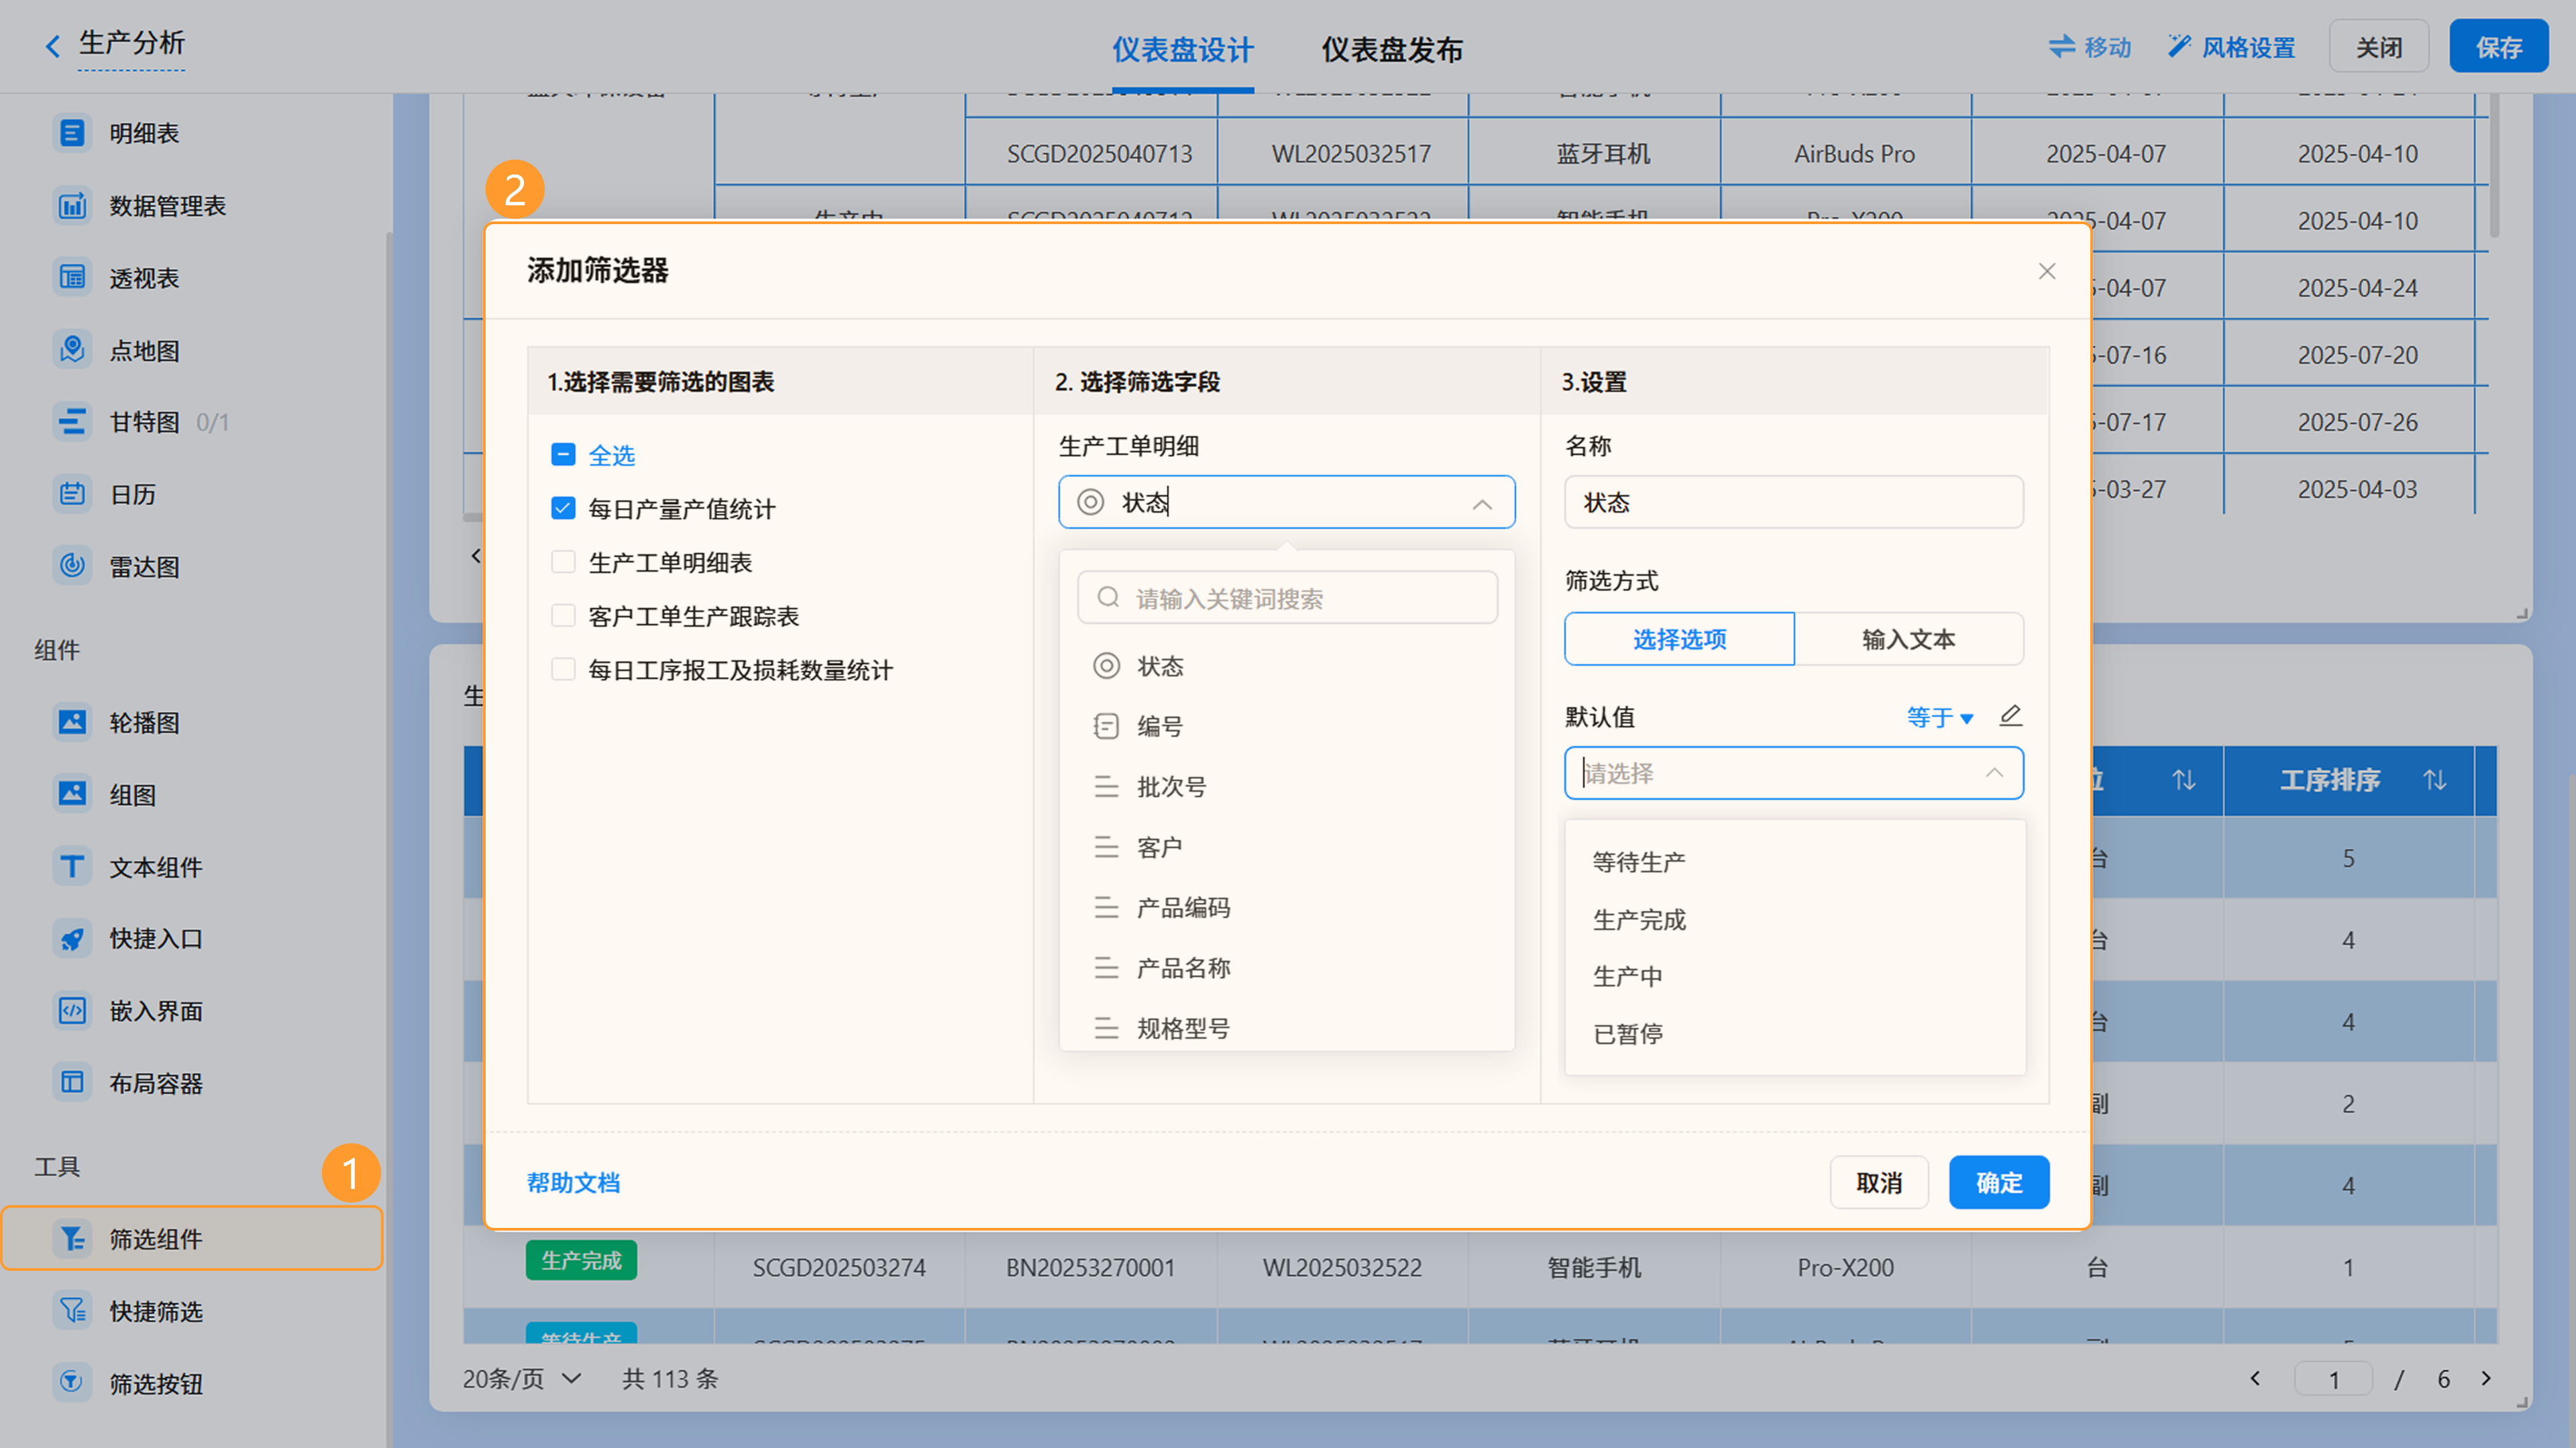Choose 选择选项 filter mode
2576x1448 pixels.
(1679, 639)
